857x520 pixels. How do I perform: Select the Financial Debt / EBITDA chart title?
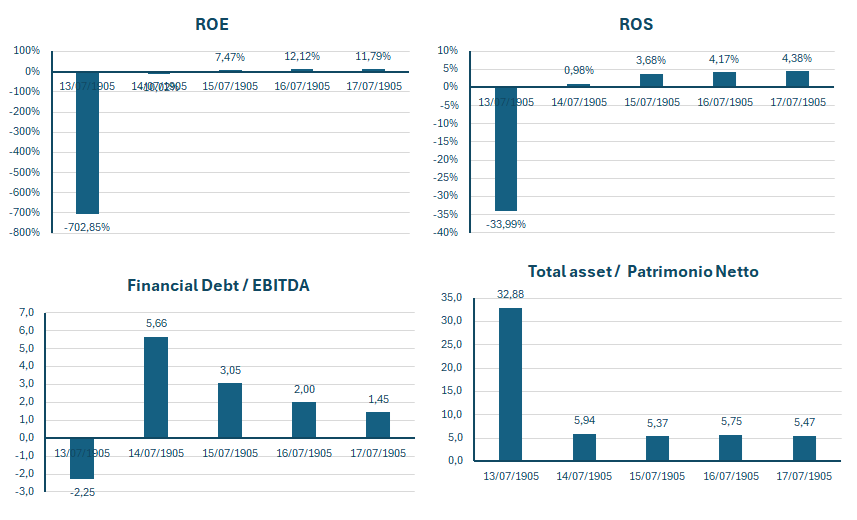click(218, 285)
